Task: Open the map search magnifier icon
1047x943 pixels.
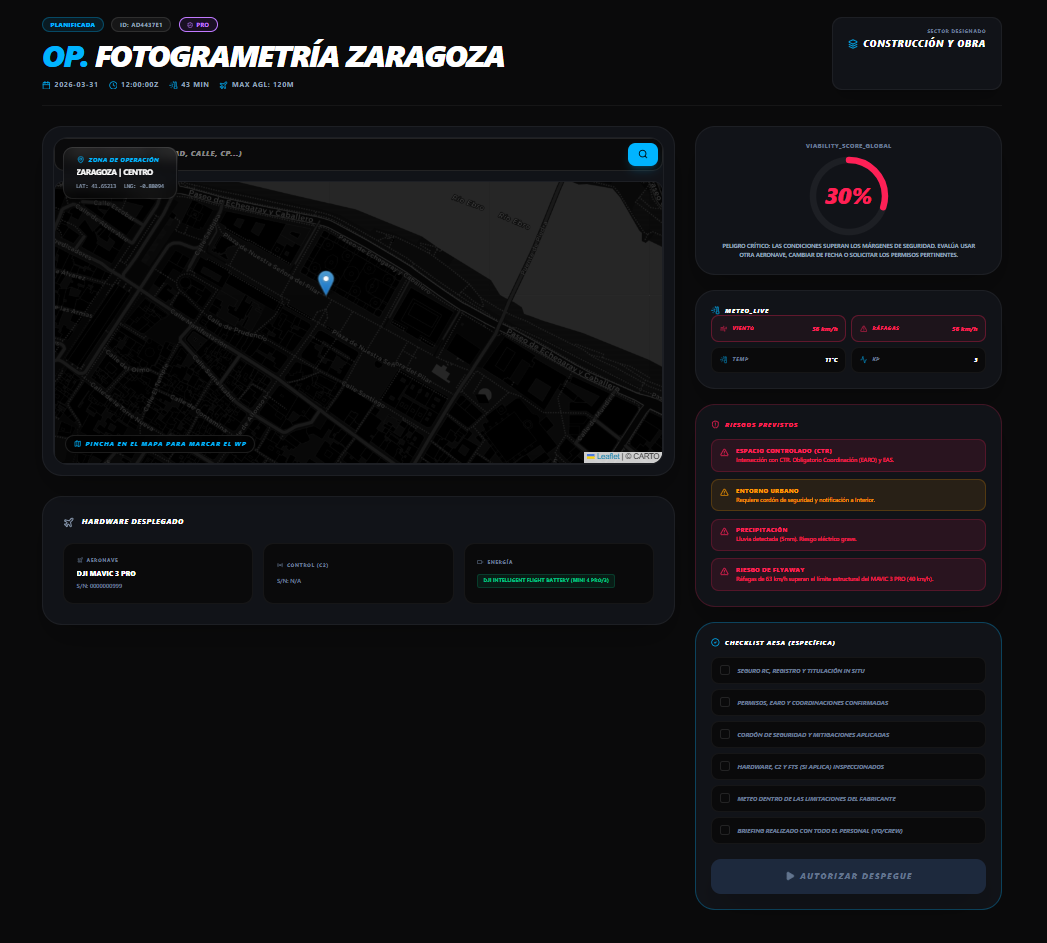Action: pos(642,154)
